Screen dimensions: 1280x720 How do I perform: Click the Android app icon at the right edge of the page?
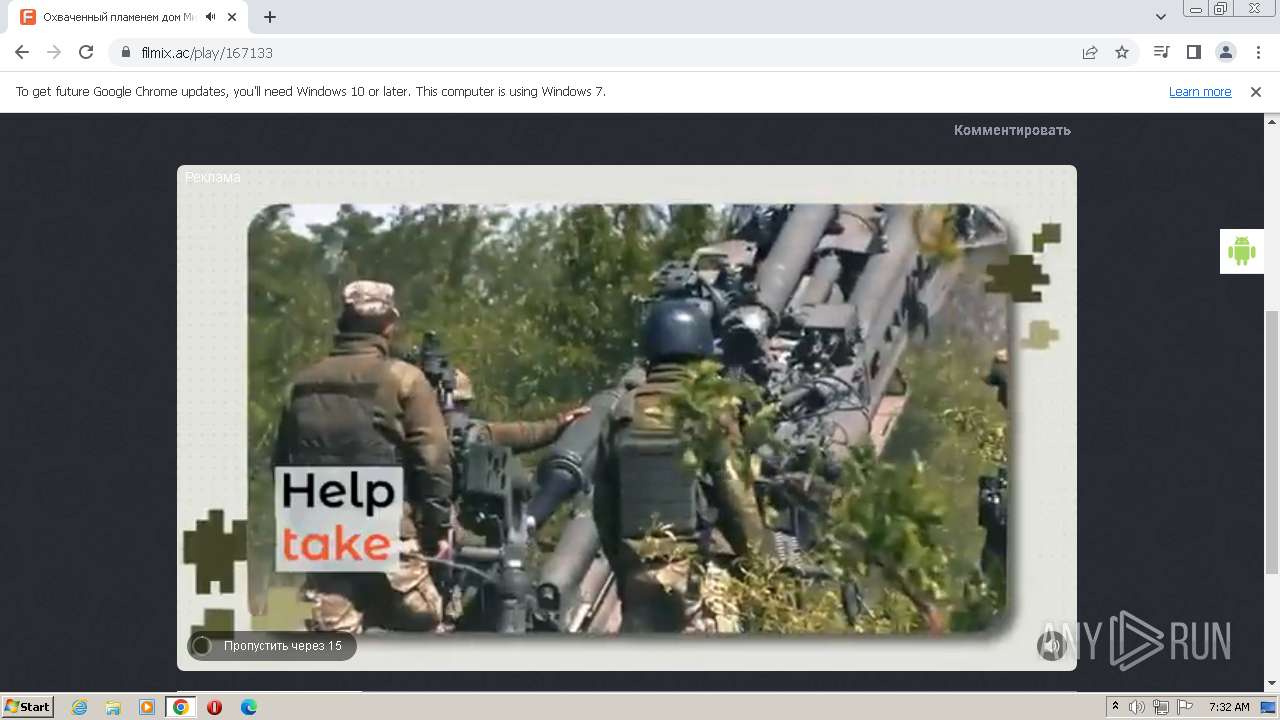coord(1242,251)
